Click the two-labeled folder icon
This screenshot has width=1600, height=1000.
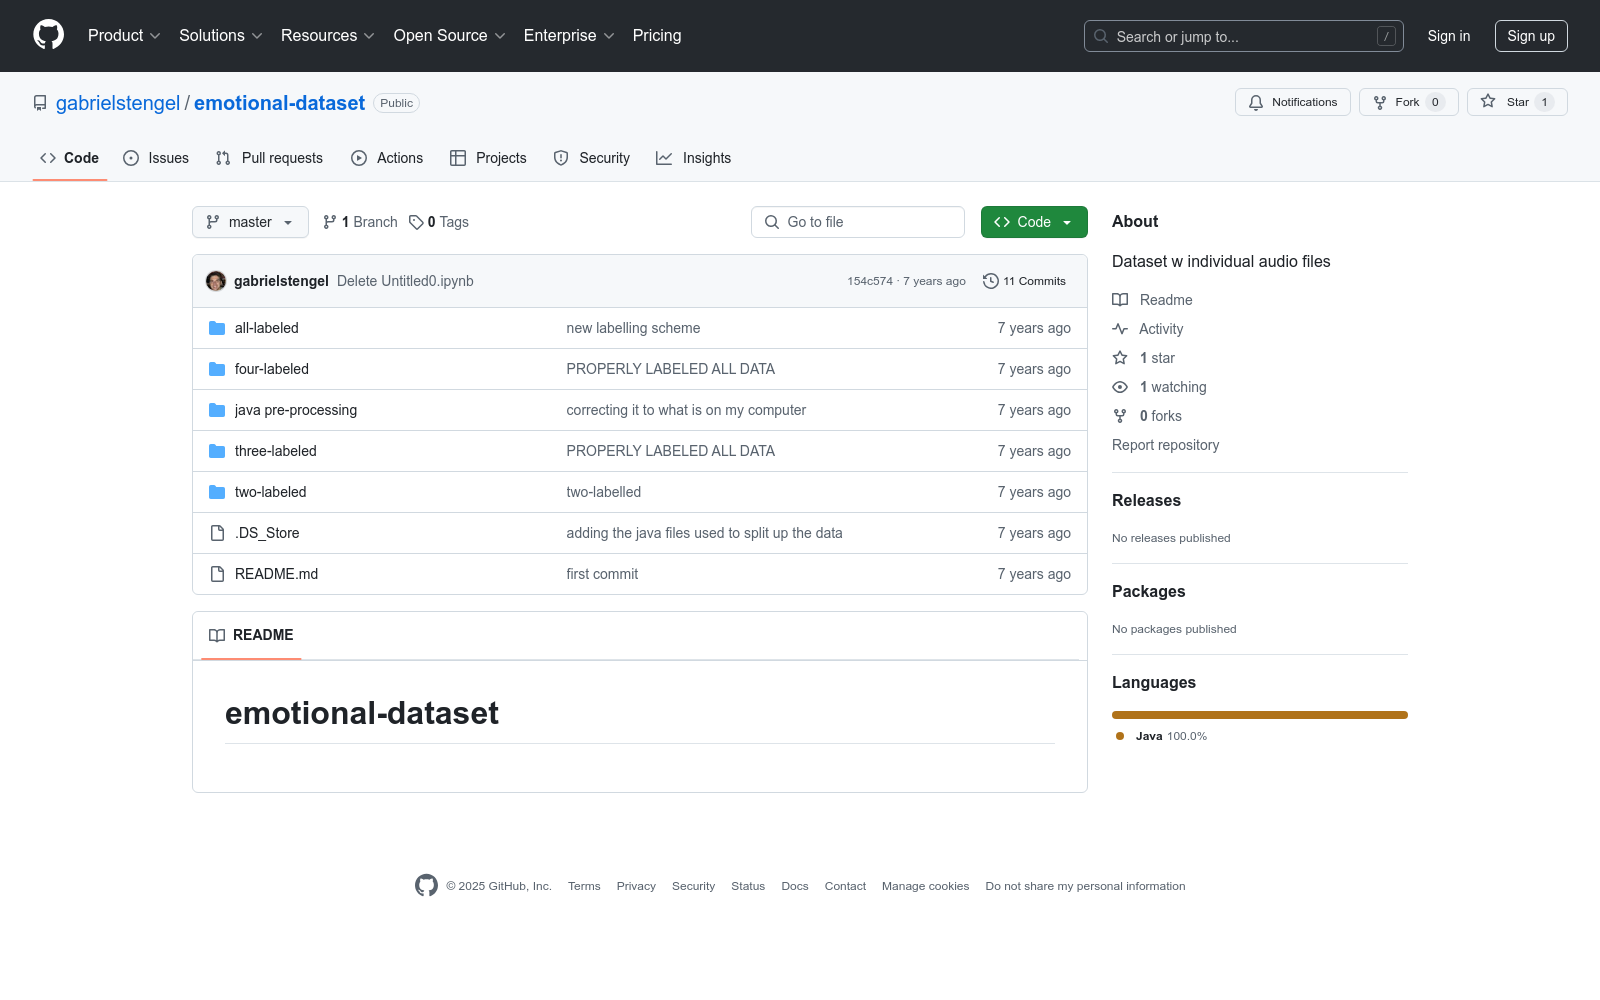[217, 492]
